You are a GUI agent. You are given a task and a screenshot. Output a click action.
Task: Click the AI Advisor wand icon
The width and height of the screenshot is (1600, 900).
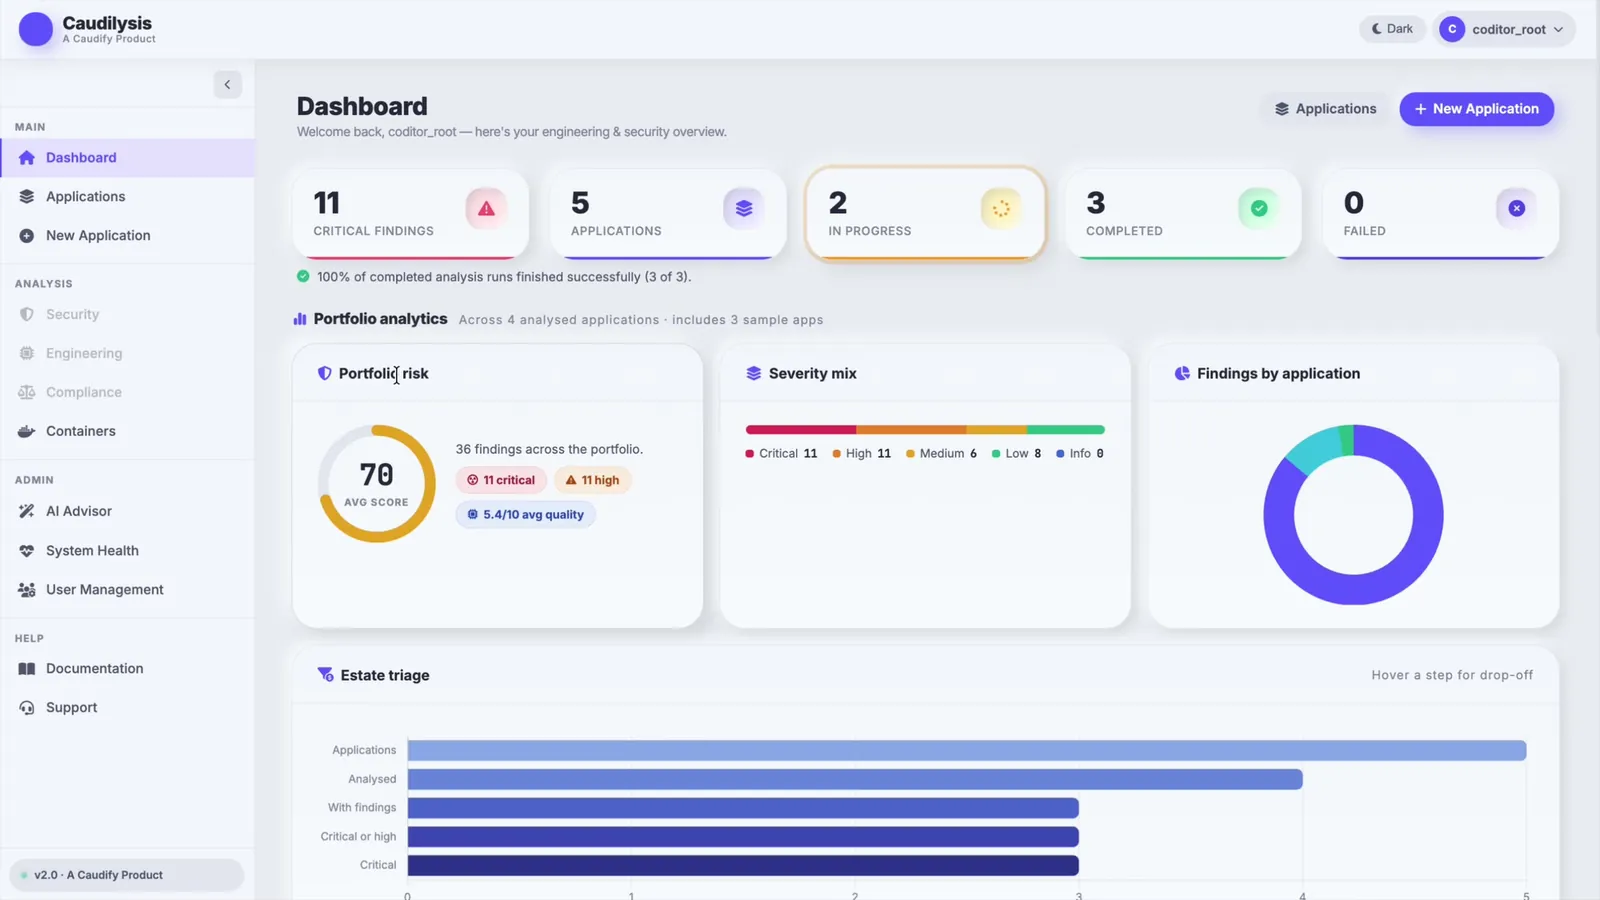pyautogui.click(x=27, y=511)
